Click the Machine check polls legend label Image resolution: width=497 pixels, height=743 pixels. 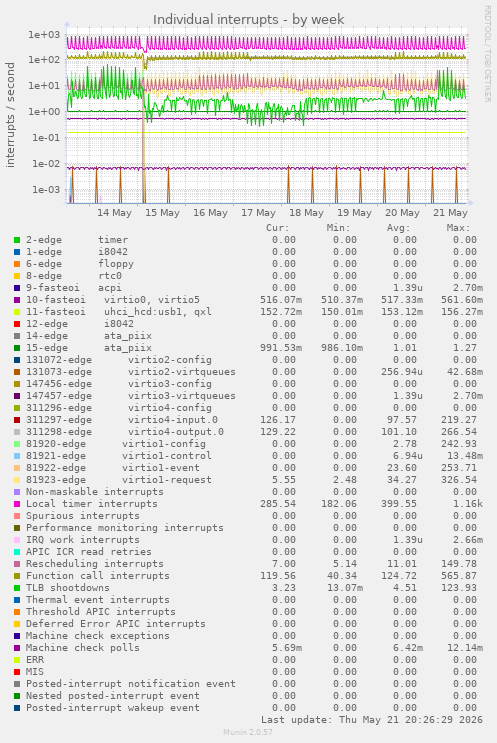[82, 648]
